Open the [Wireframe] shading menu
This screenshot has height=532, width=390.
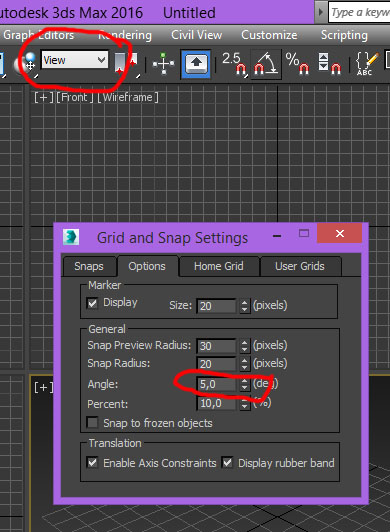pos(128,97)
